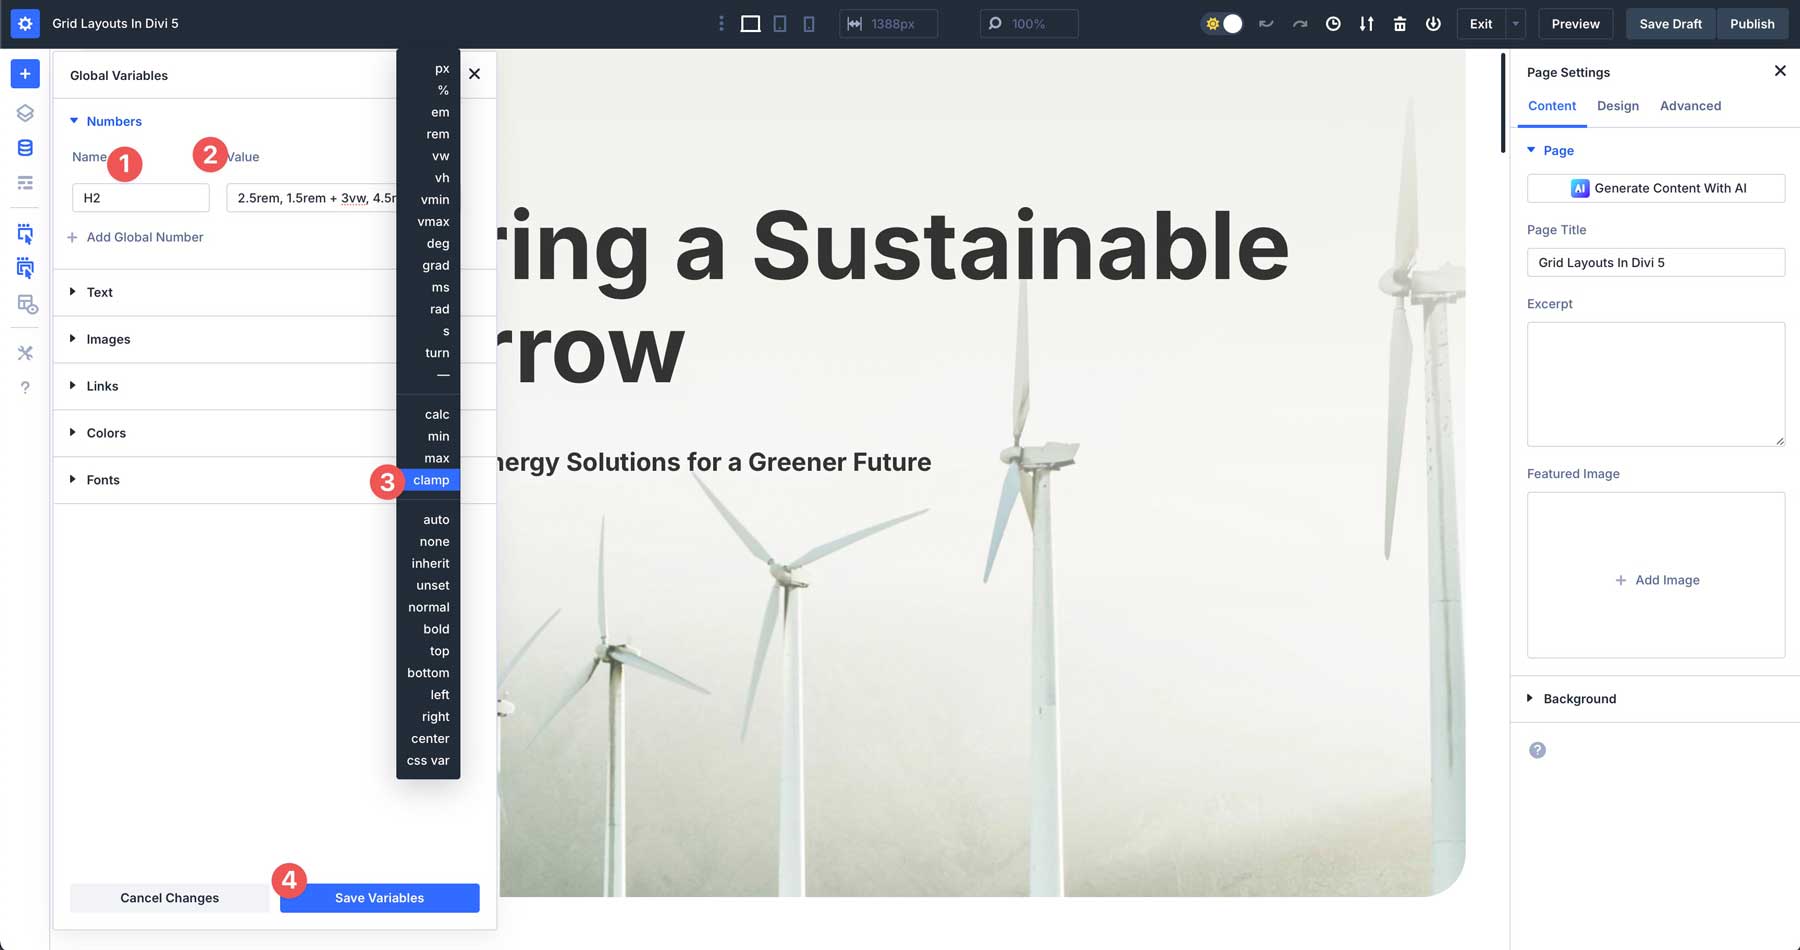Select the clamp value option

tap(430, 479)
